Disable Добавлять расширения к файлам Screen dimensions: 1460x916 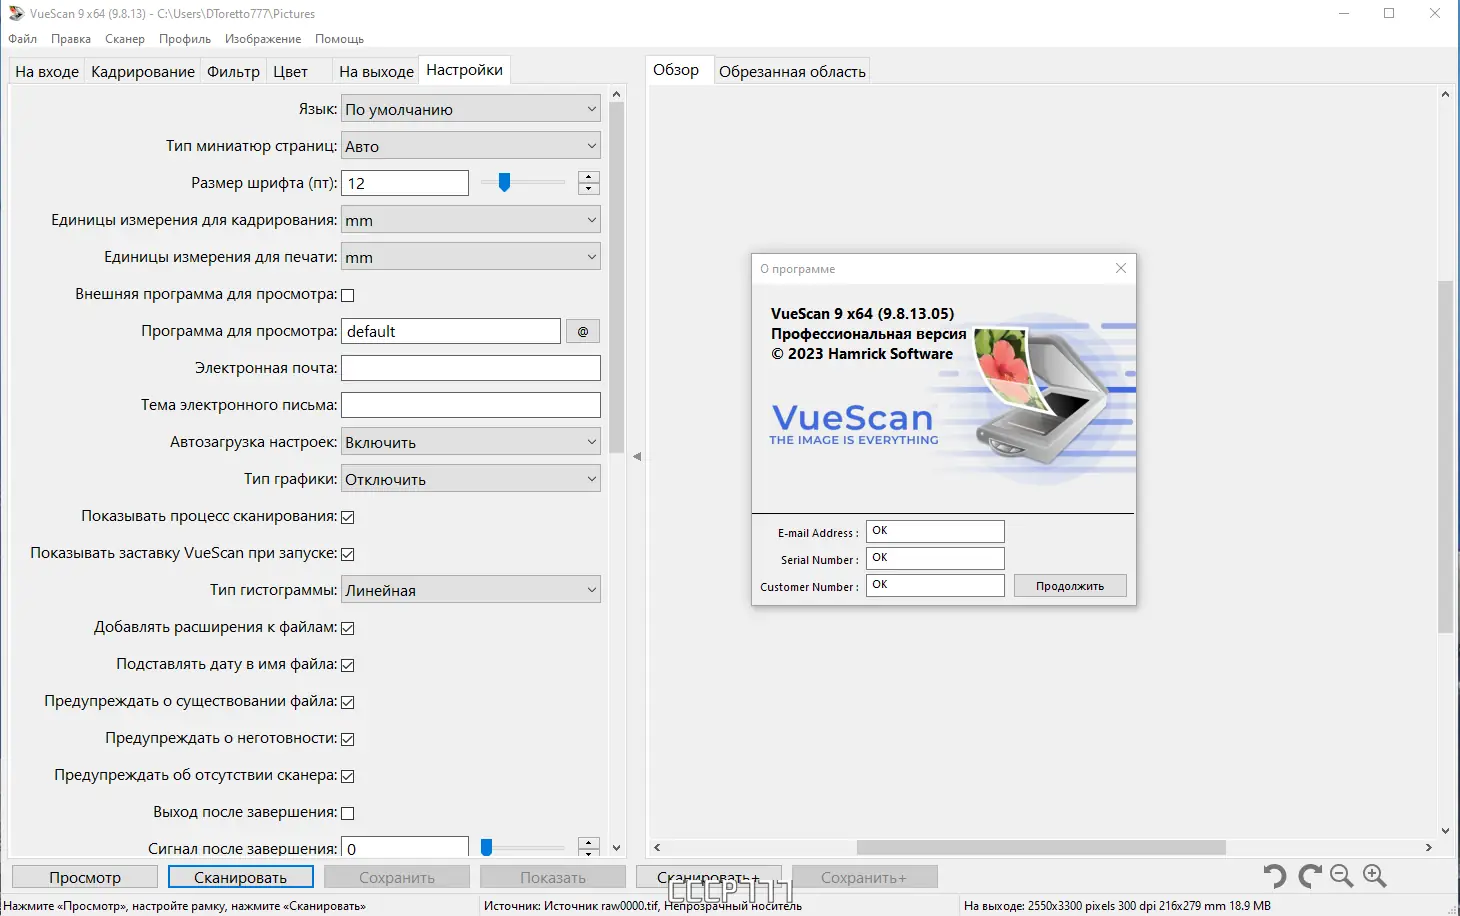(x=347, y=628)
